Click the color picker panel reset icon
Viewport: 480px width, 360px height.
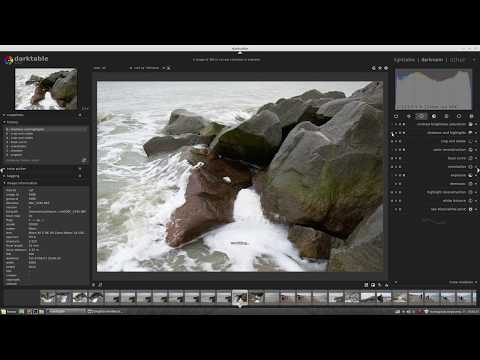pos(80,169)
